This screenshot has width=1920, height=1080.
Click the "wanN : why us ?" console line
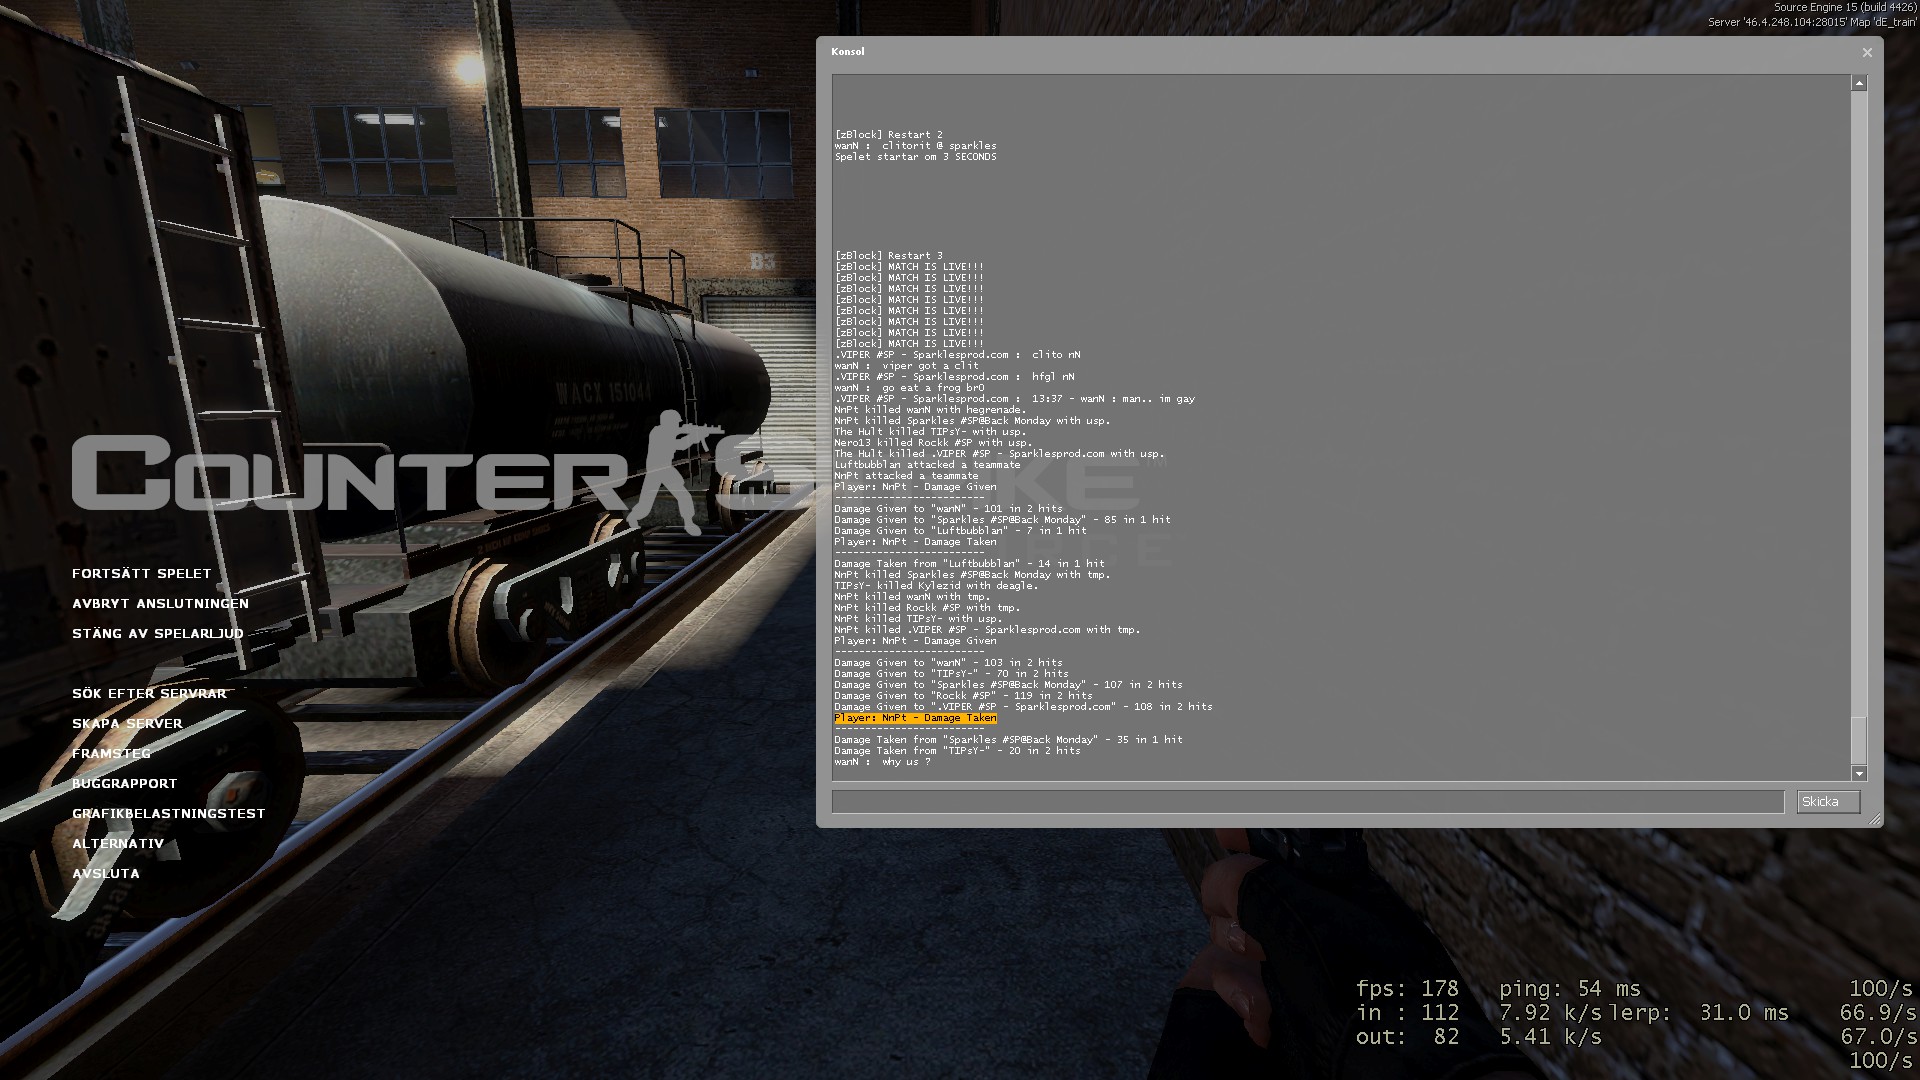883,762
